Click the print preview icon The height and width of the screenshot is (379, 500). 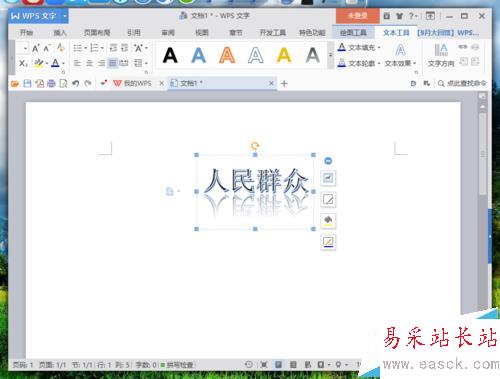click(63, 83)
